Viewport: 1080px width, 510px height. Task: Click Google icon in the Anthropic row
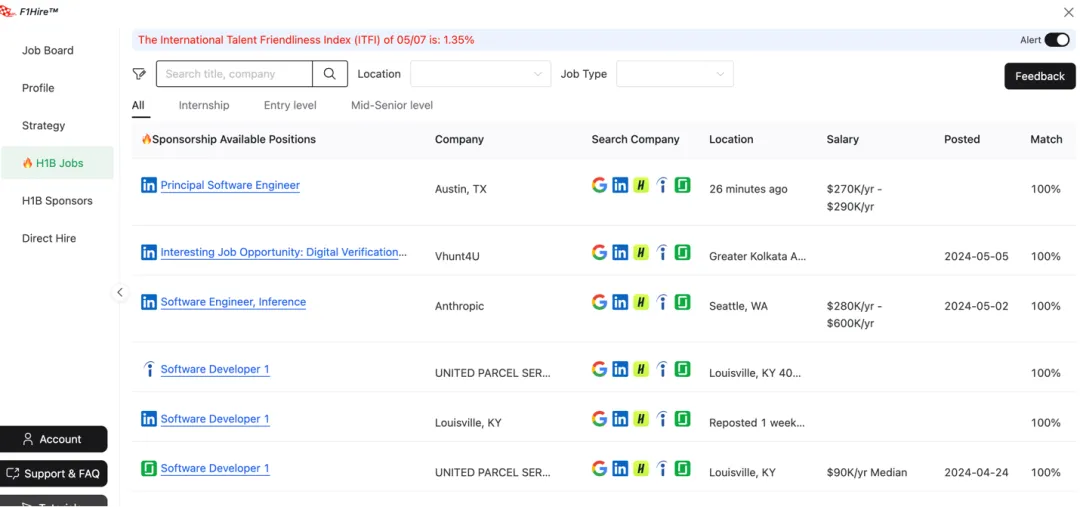tap(599, 302)
